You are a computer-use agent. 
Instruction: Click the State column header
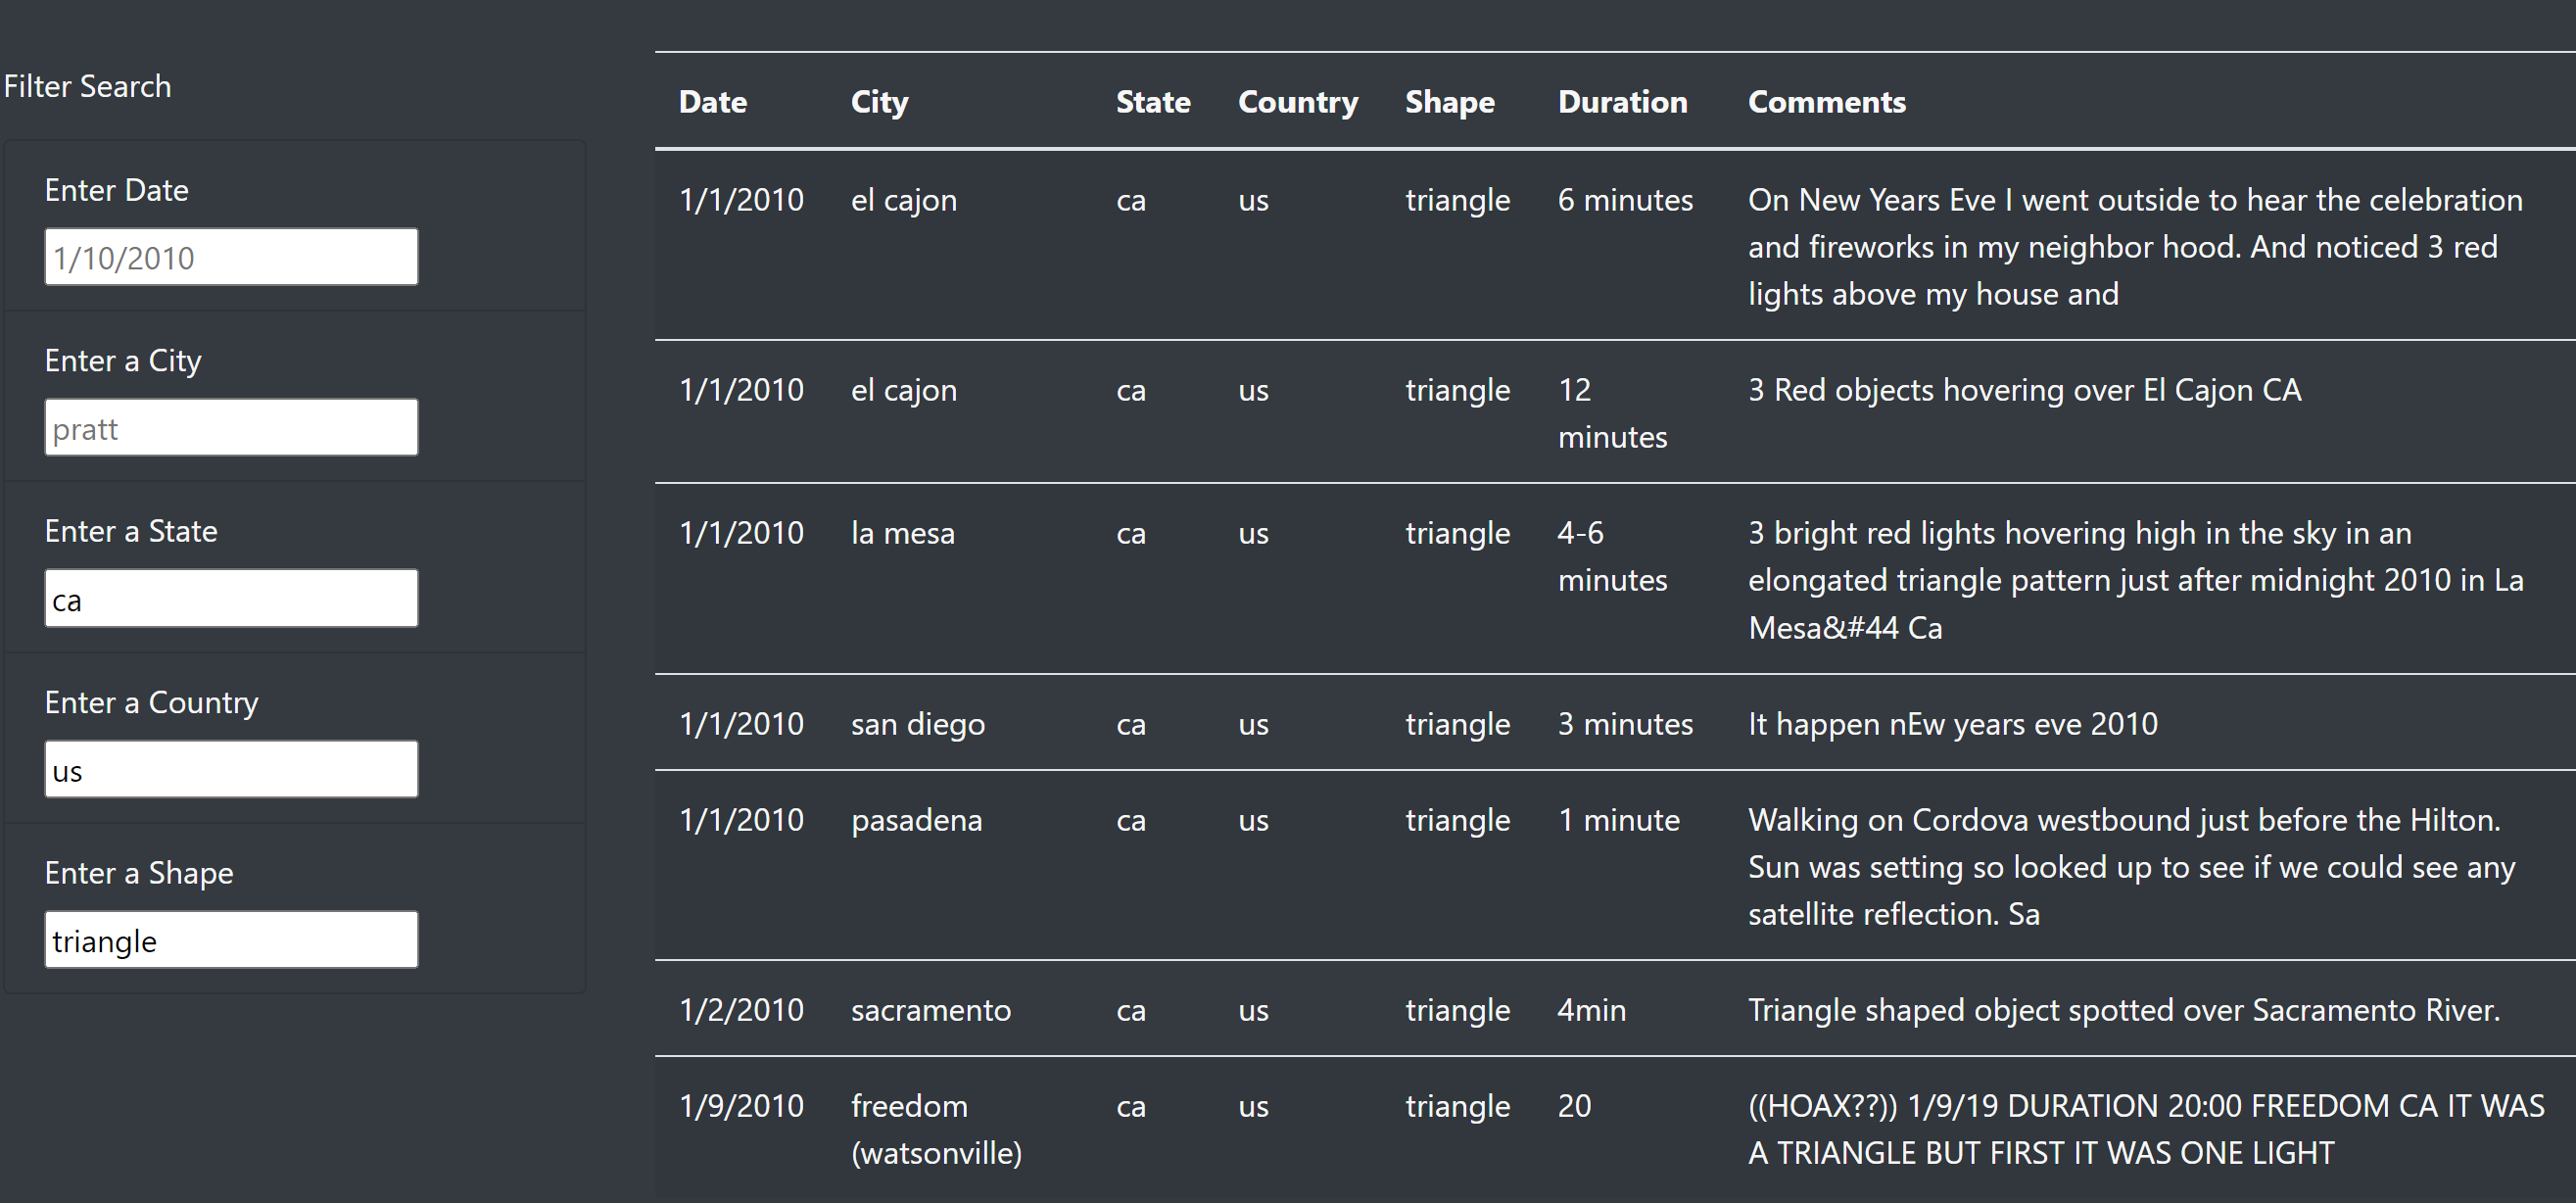1153,101
